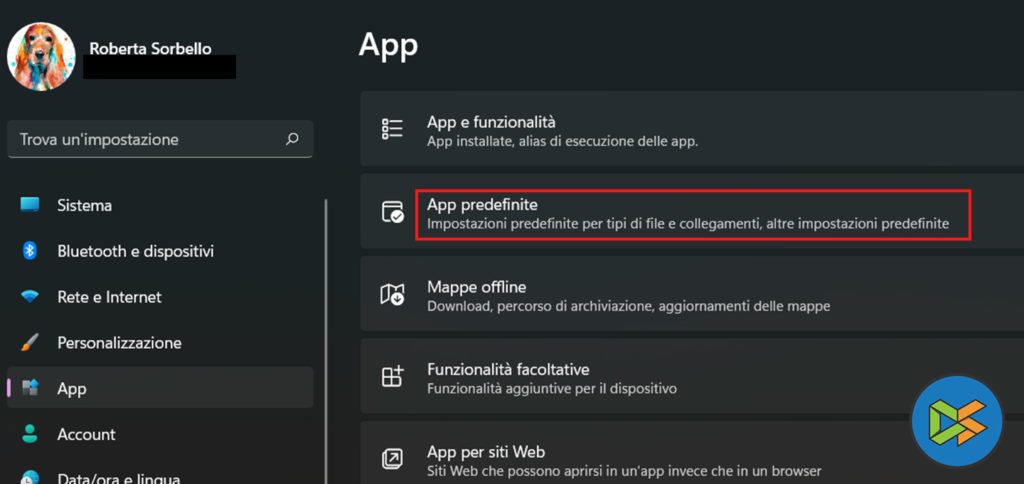Click the Rete e Internet Wi-Fi icon
The image size is (1024, 484).
tap(30, 297)
